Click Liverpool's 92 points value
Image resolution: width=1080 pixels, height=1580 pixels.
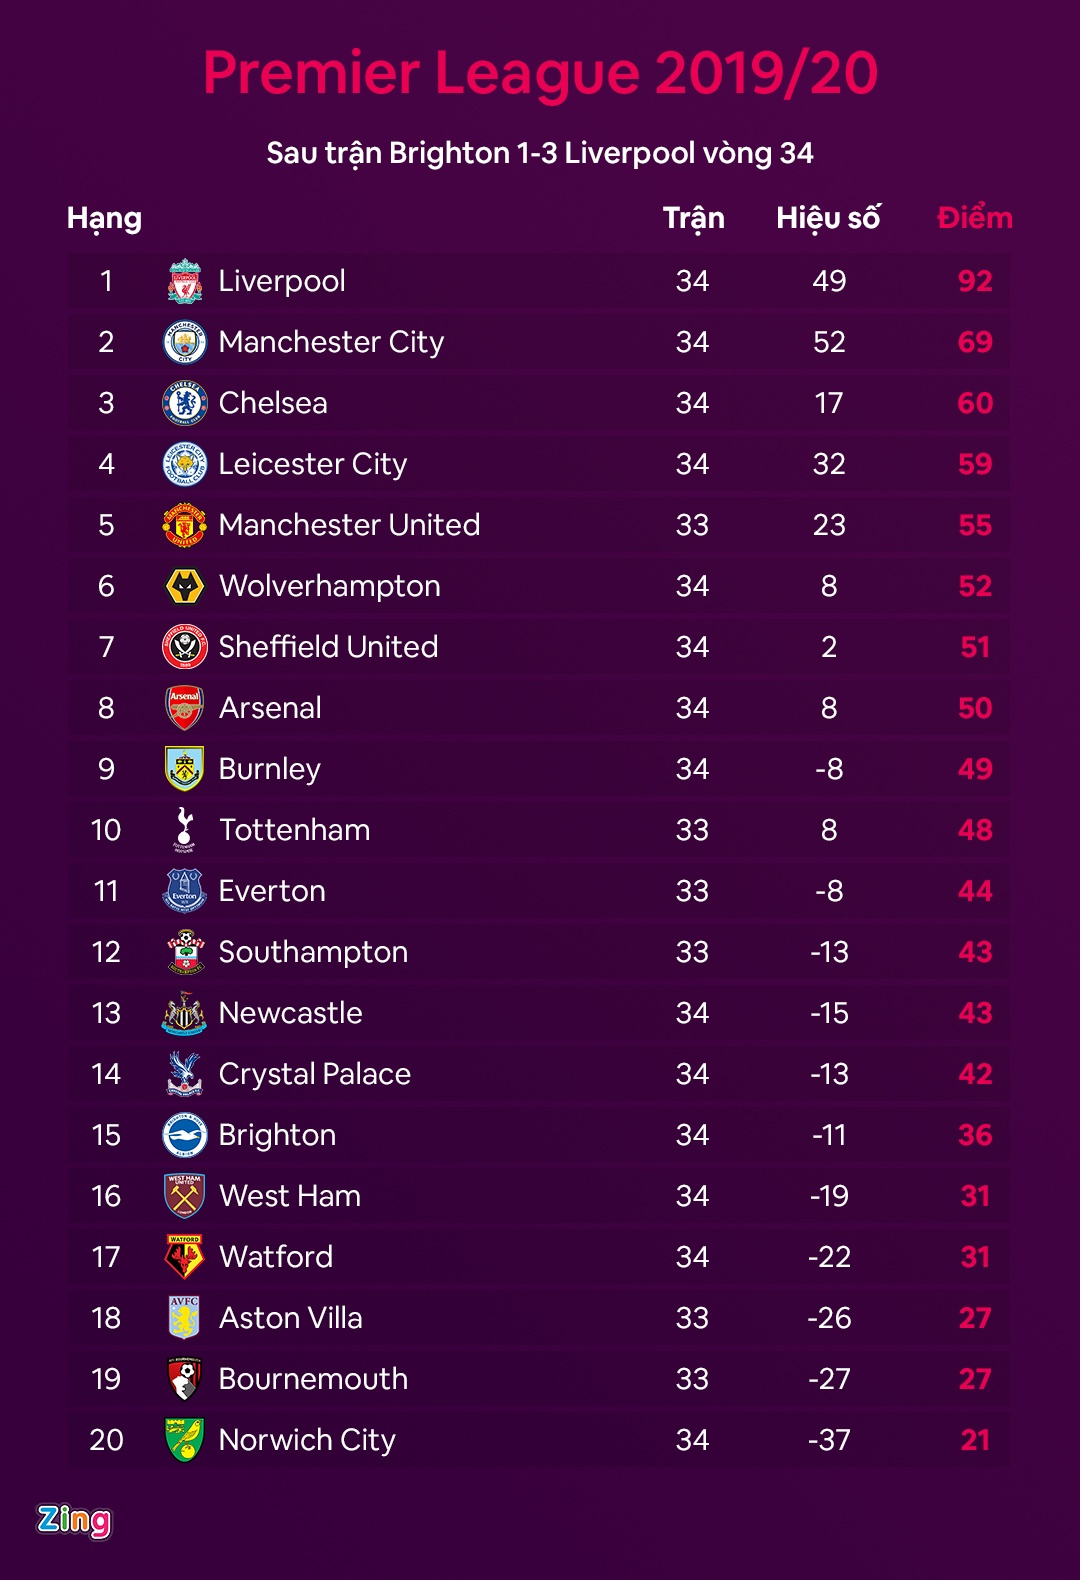pos(975,281)
